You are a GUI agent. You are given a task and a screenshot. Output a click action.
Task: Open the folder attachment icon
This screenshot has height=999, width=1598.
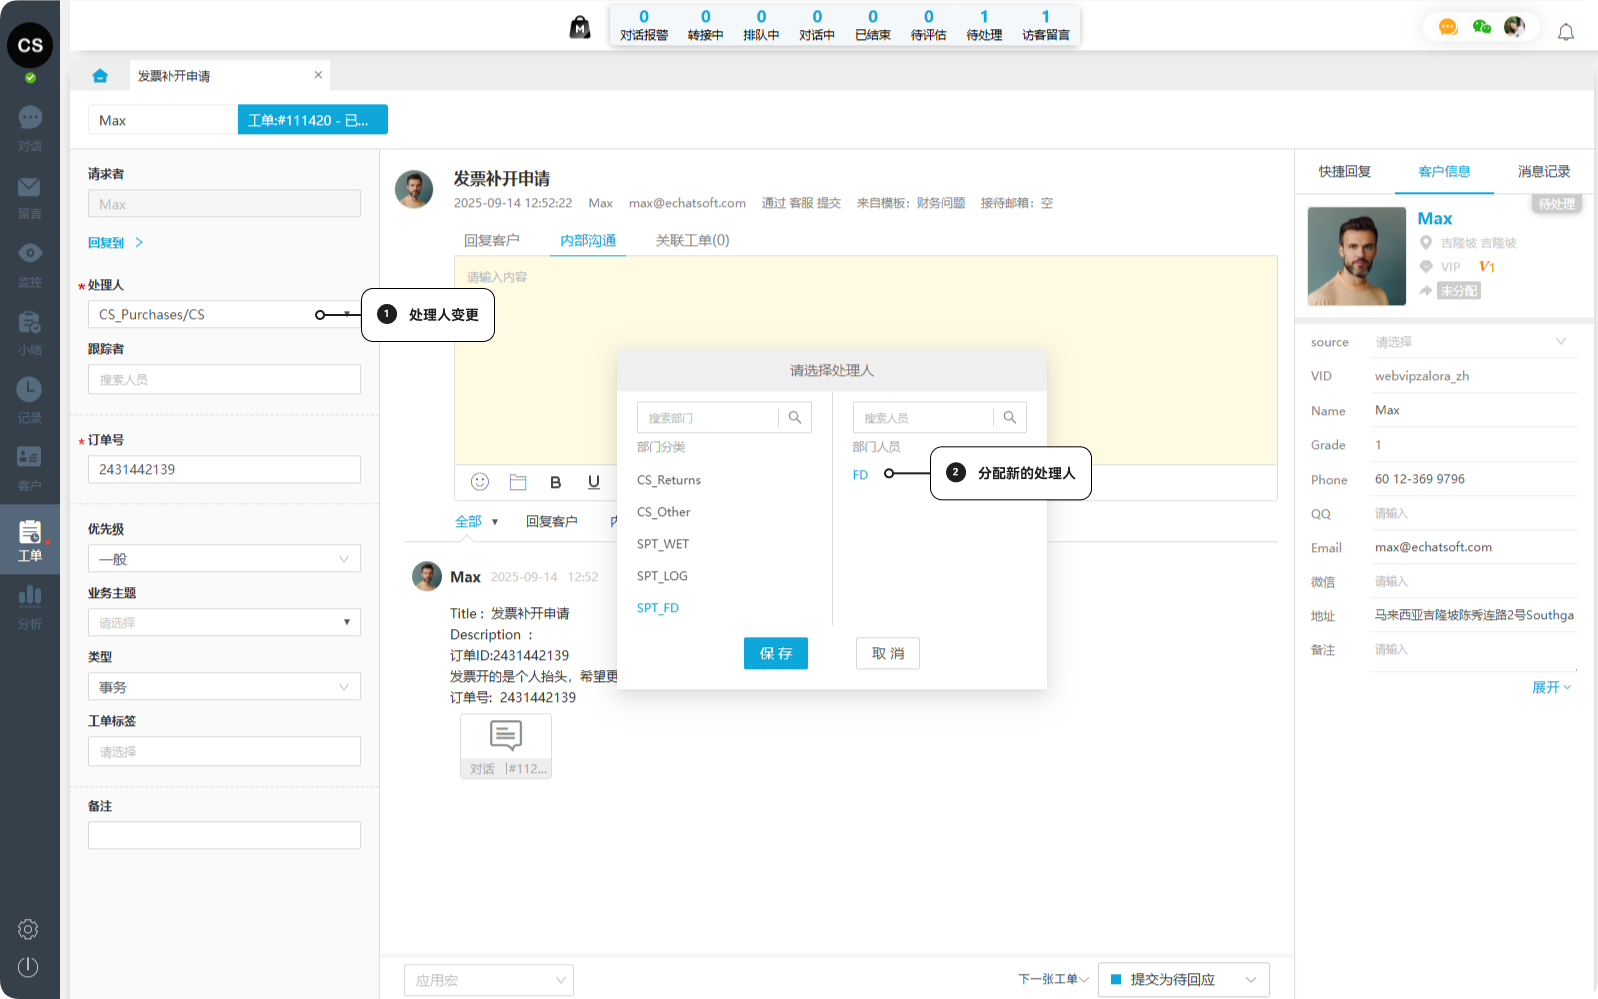518,482
